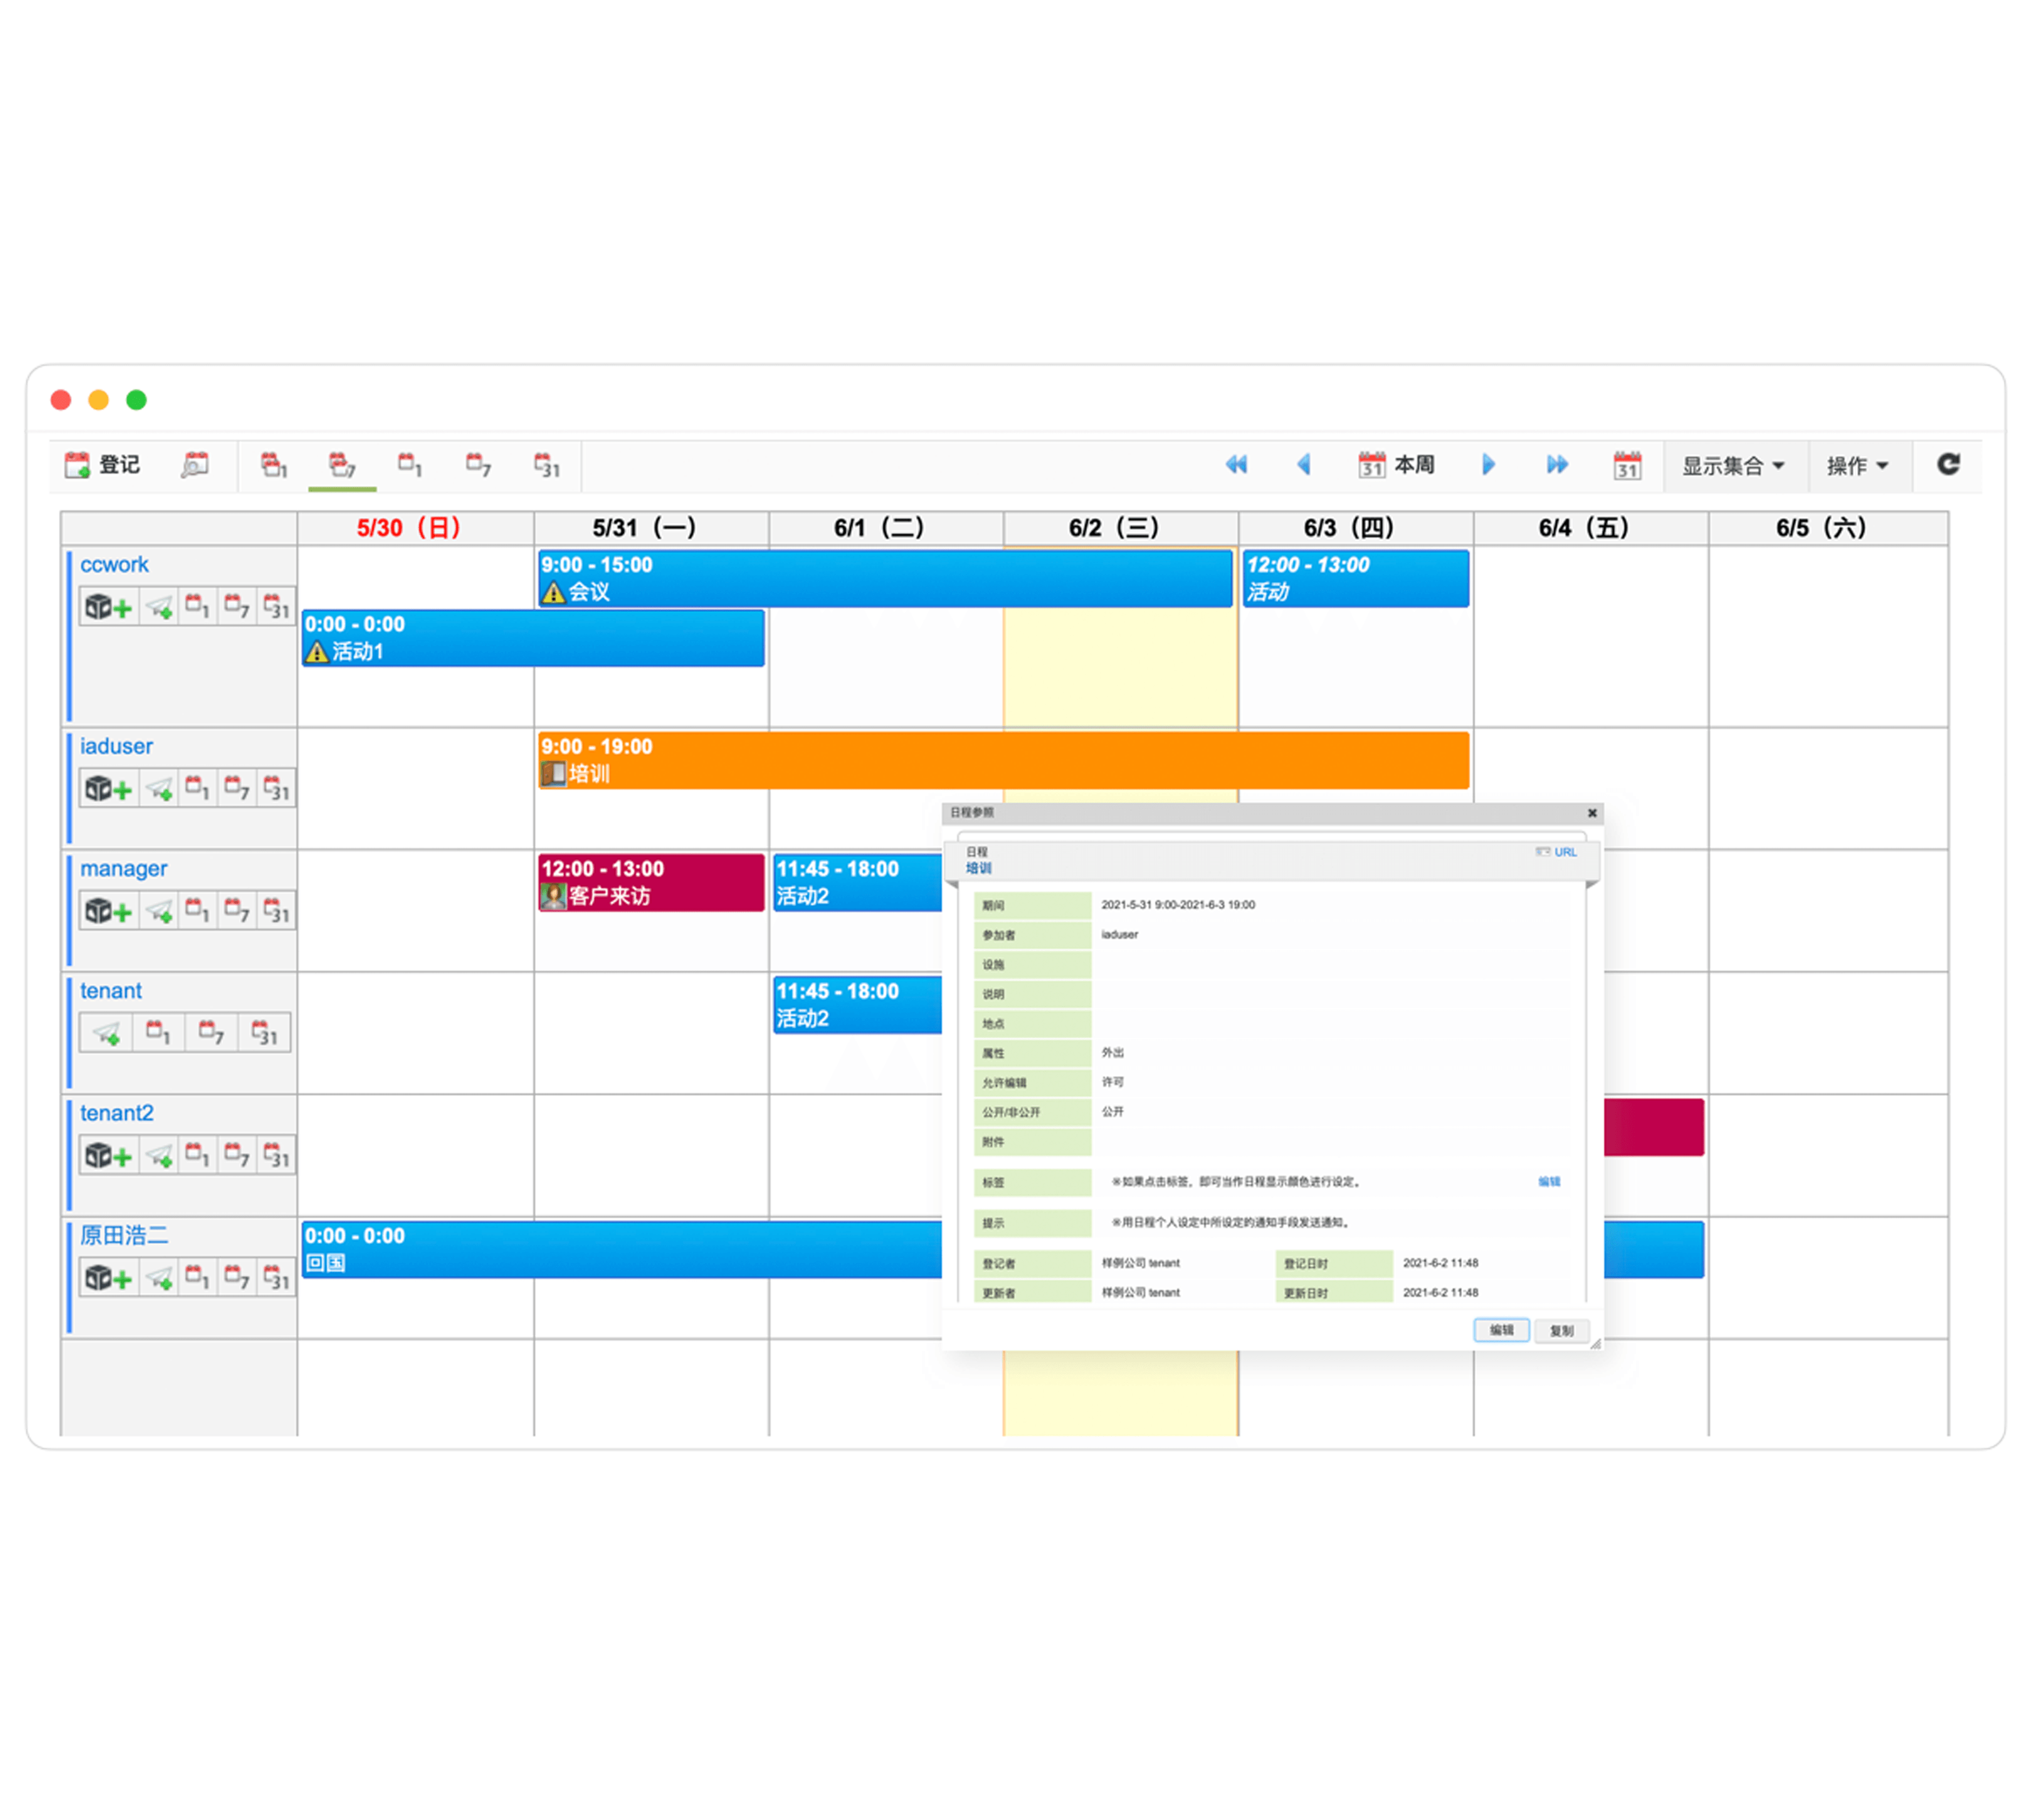
Task: Jump back with the double-left arrow
Action: [1236, 464]
